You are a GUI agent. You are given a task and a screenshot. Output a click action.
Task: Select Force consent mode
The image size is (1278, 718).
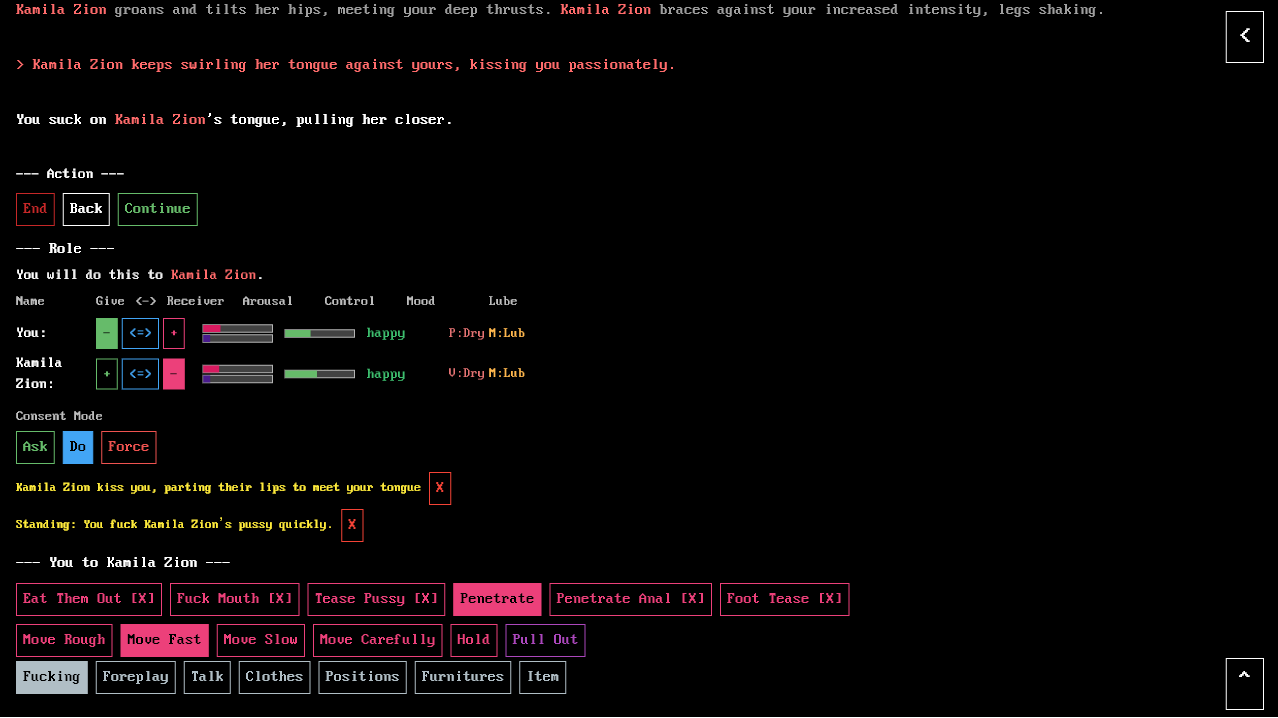129,447
